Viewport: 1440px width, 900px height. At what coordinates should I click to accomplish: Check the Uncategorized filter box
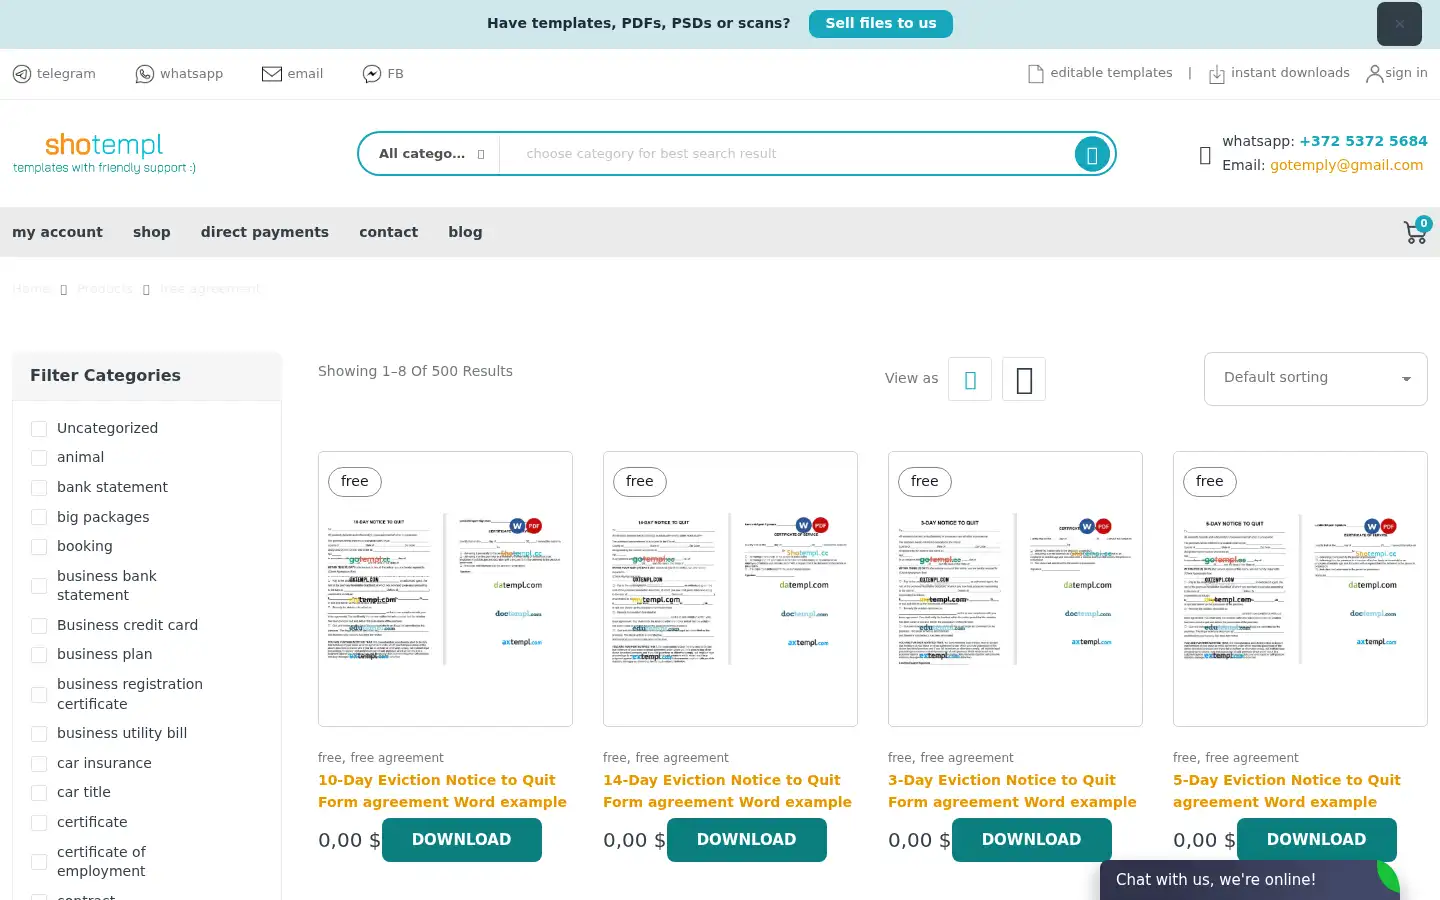[39, 429]
